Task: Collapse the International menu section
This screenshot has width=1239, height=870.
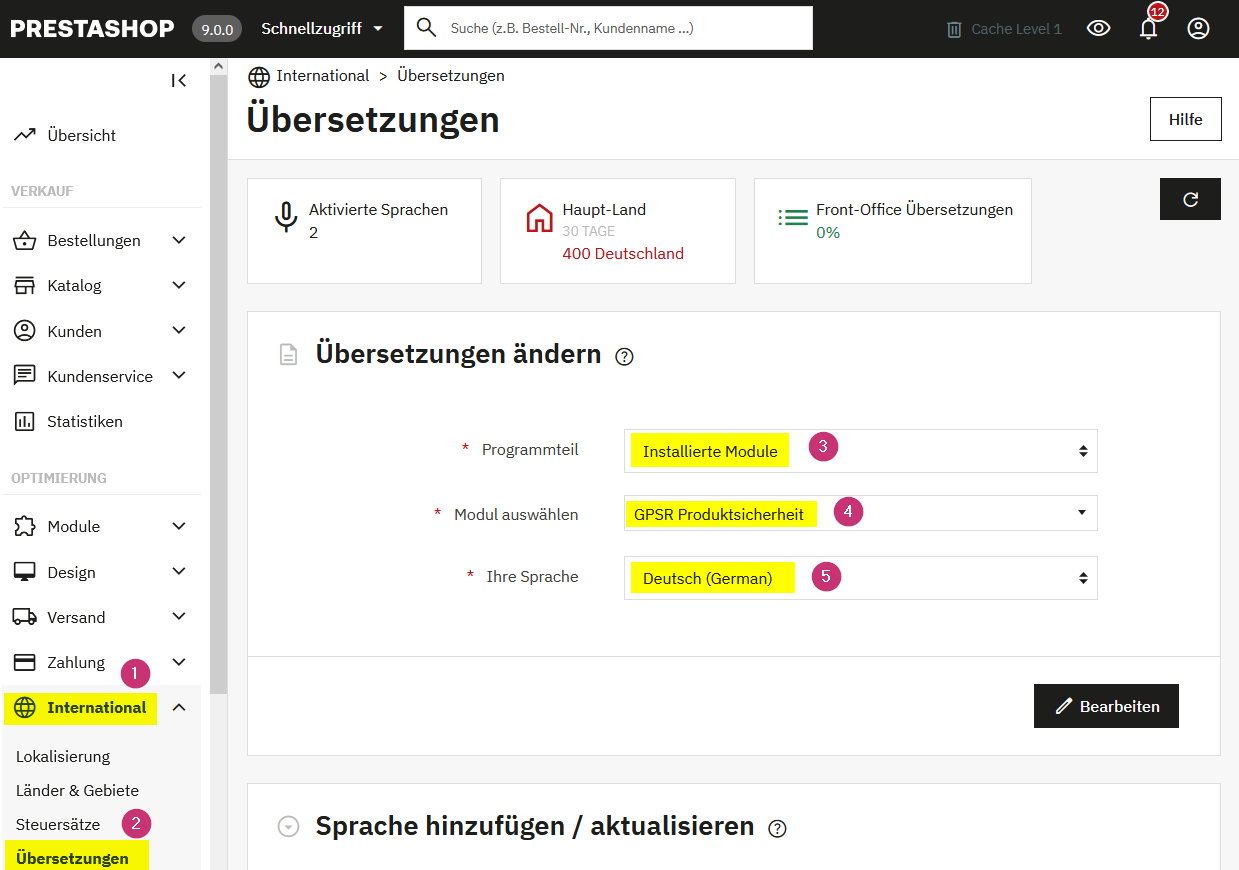Action: [179, 708]
